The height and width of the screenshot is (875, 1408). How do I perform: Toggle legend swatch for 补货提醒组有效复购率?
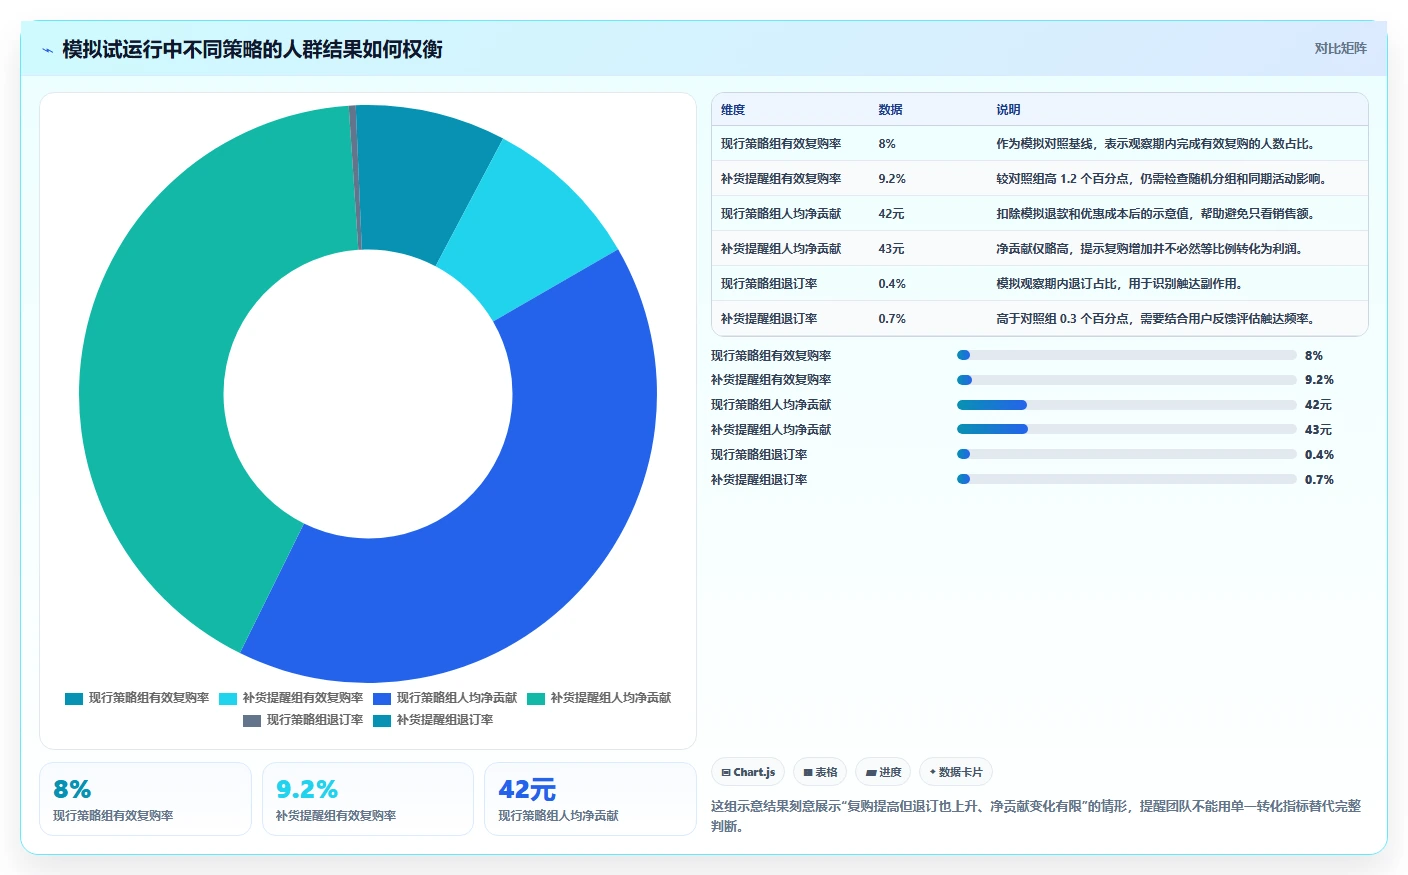228,698
